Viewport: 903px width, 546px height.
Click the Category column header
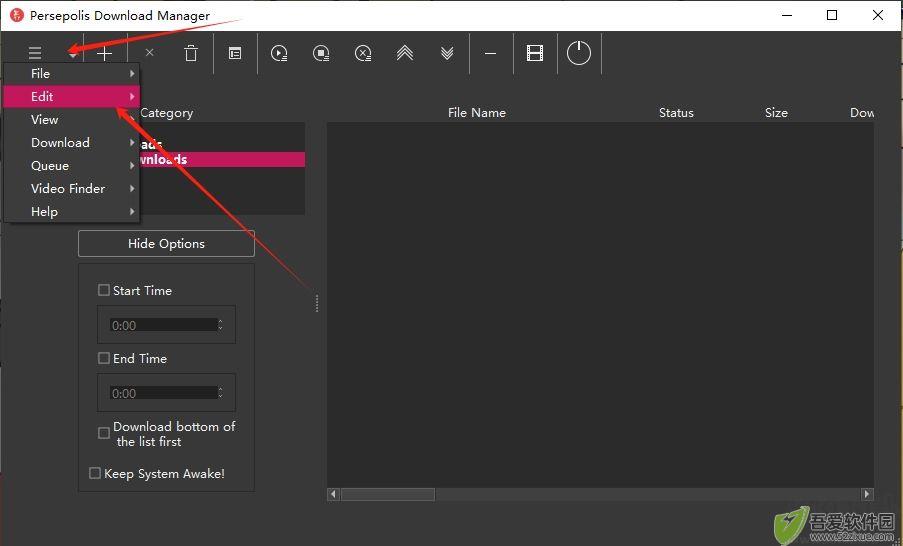166,113
